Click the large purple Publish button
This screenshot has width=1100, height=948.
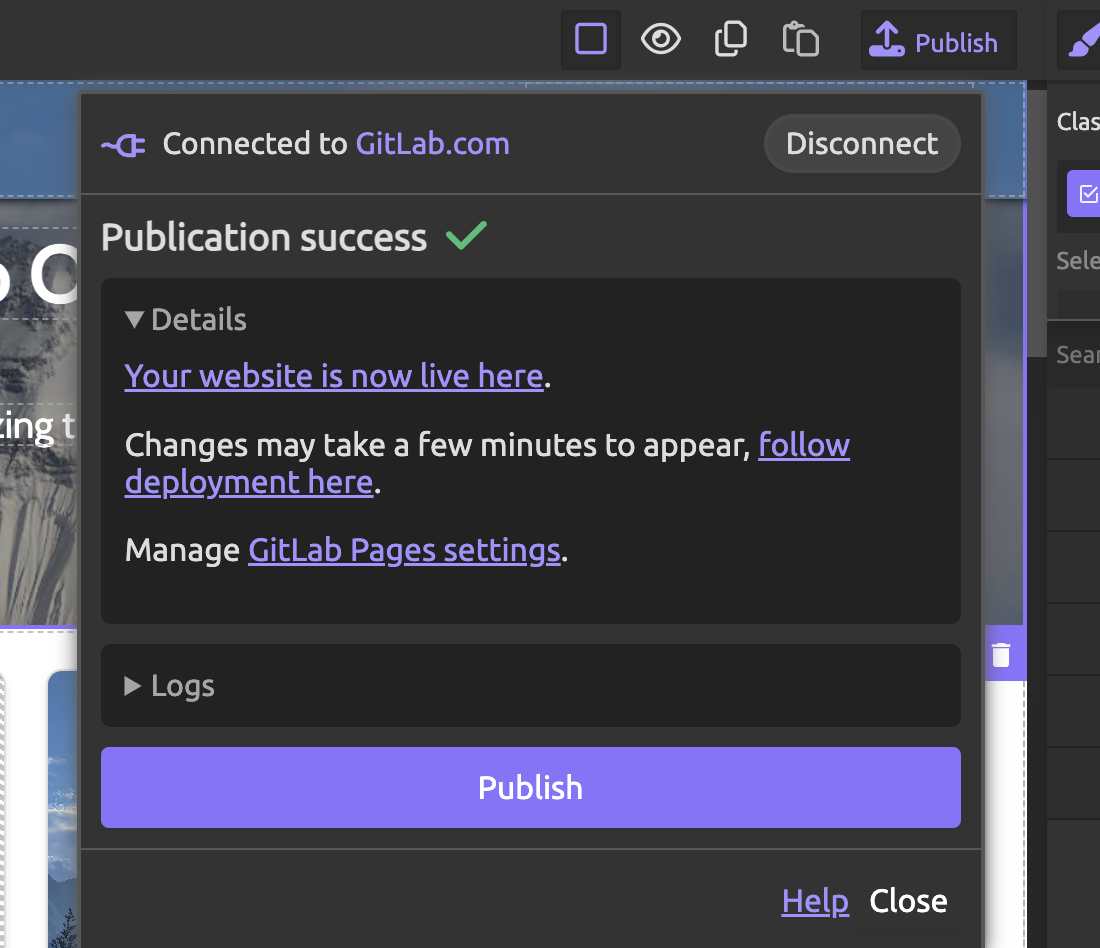tap(530, 787)
